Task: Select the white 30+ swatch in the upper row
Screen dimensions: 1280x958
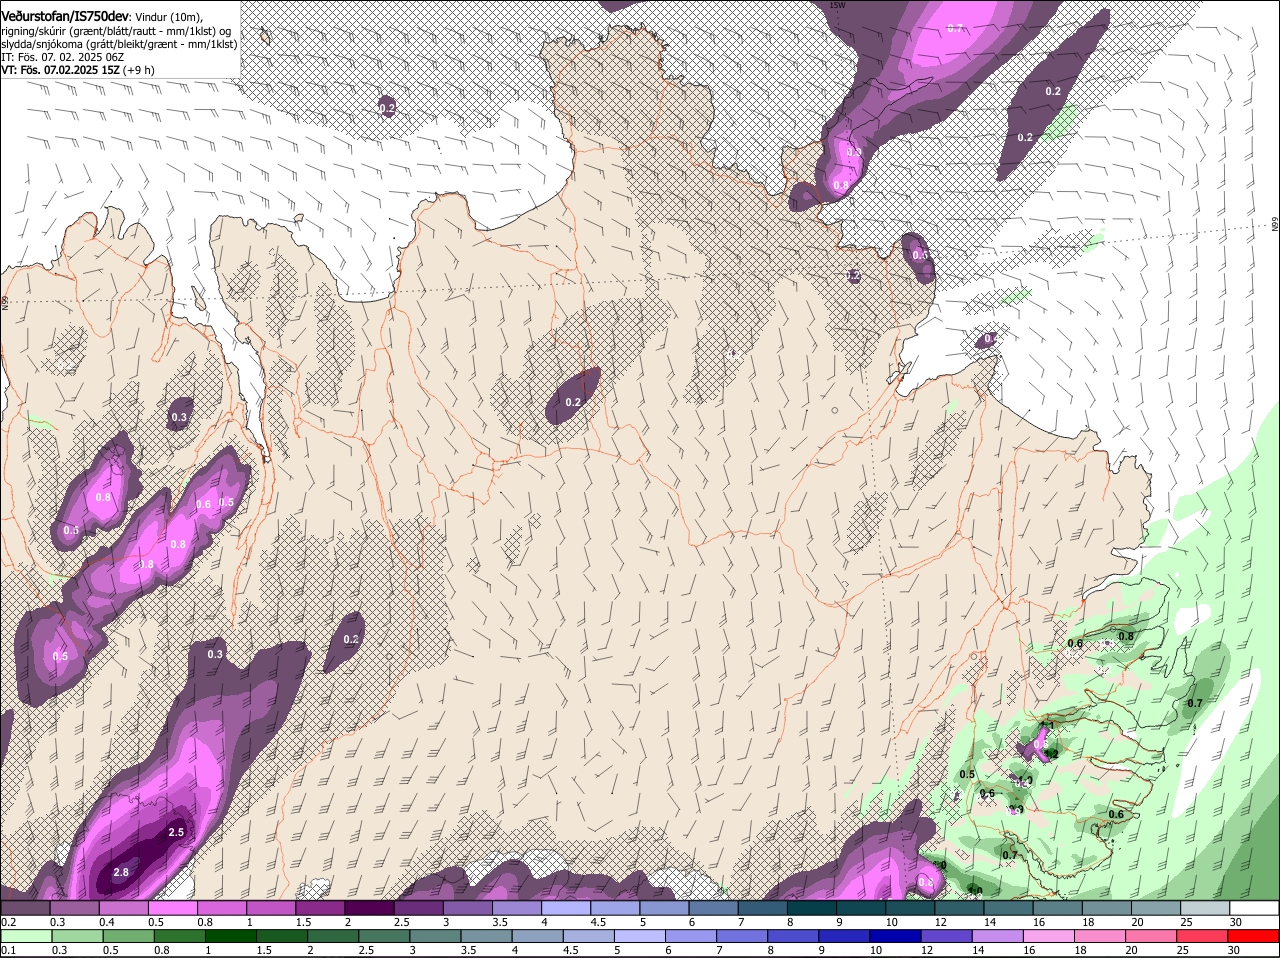Action: point(1254,908)
